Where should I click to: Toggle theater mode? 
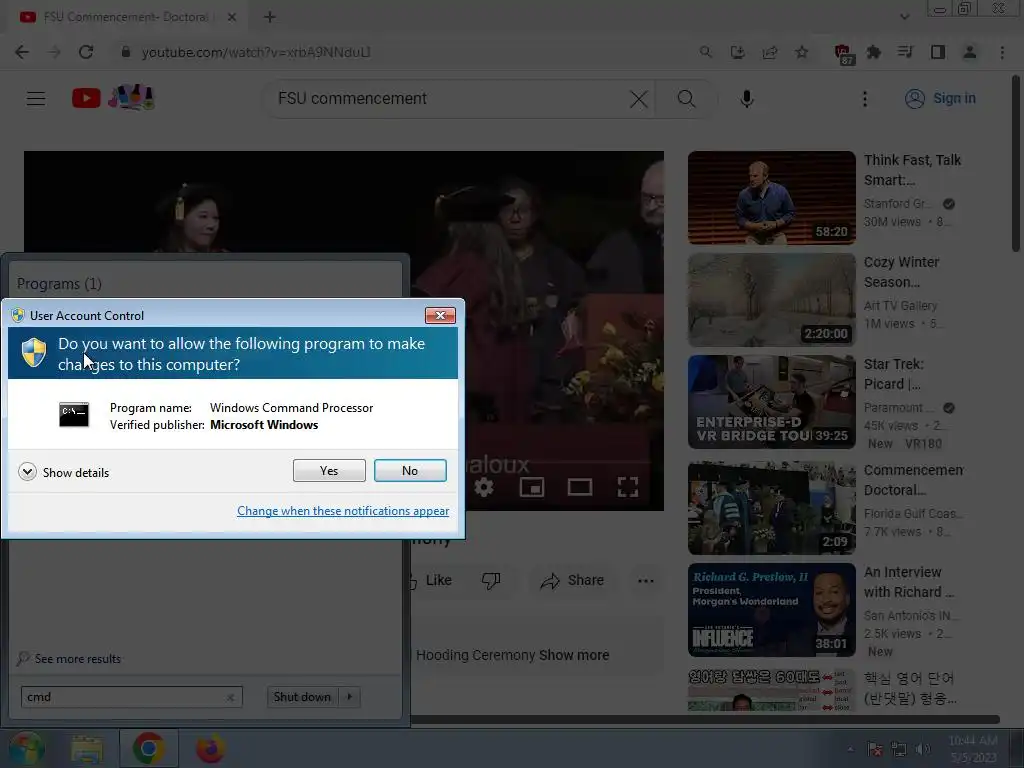[580, 487]
